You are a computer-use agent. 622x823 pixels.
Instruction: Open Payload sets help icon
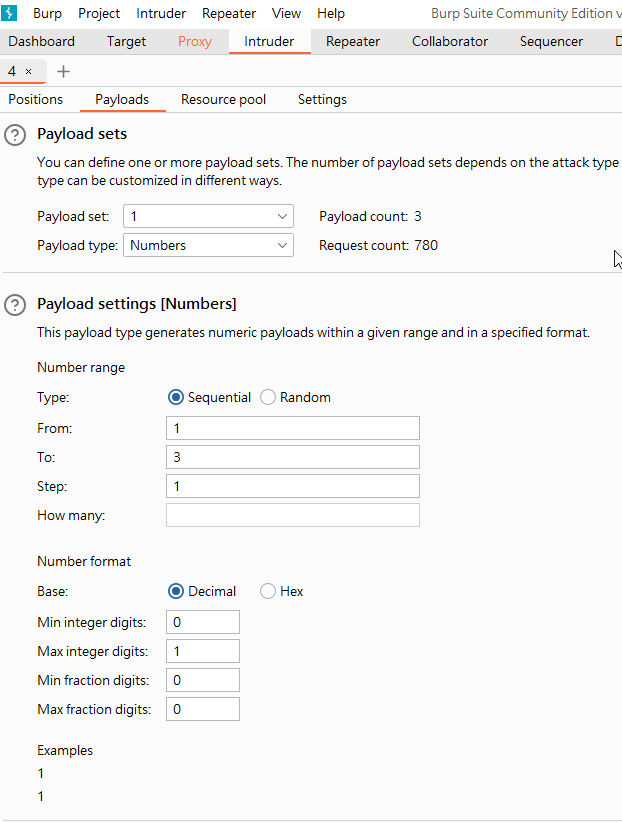coord(15,135)
